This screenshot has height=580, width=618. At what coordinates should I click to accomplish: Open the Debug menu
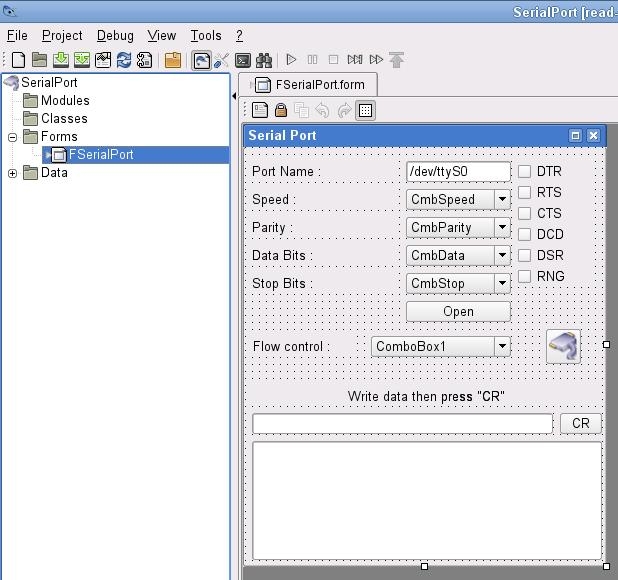click(115, 35)
